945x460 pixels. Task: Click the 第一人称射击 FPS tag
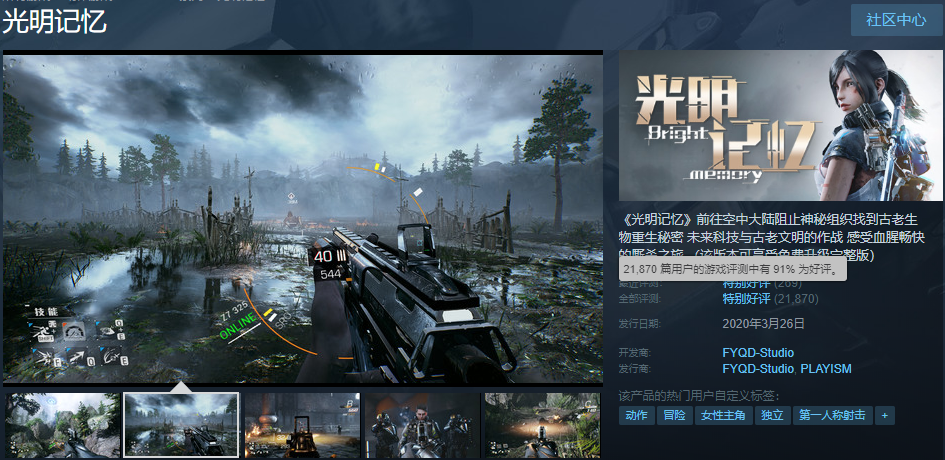[x=832, y=415]
